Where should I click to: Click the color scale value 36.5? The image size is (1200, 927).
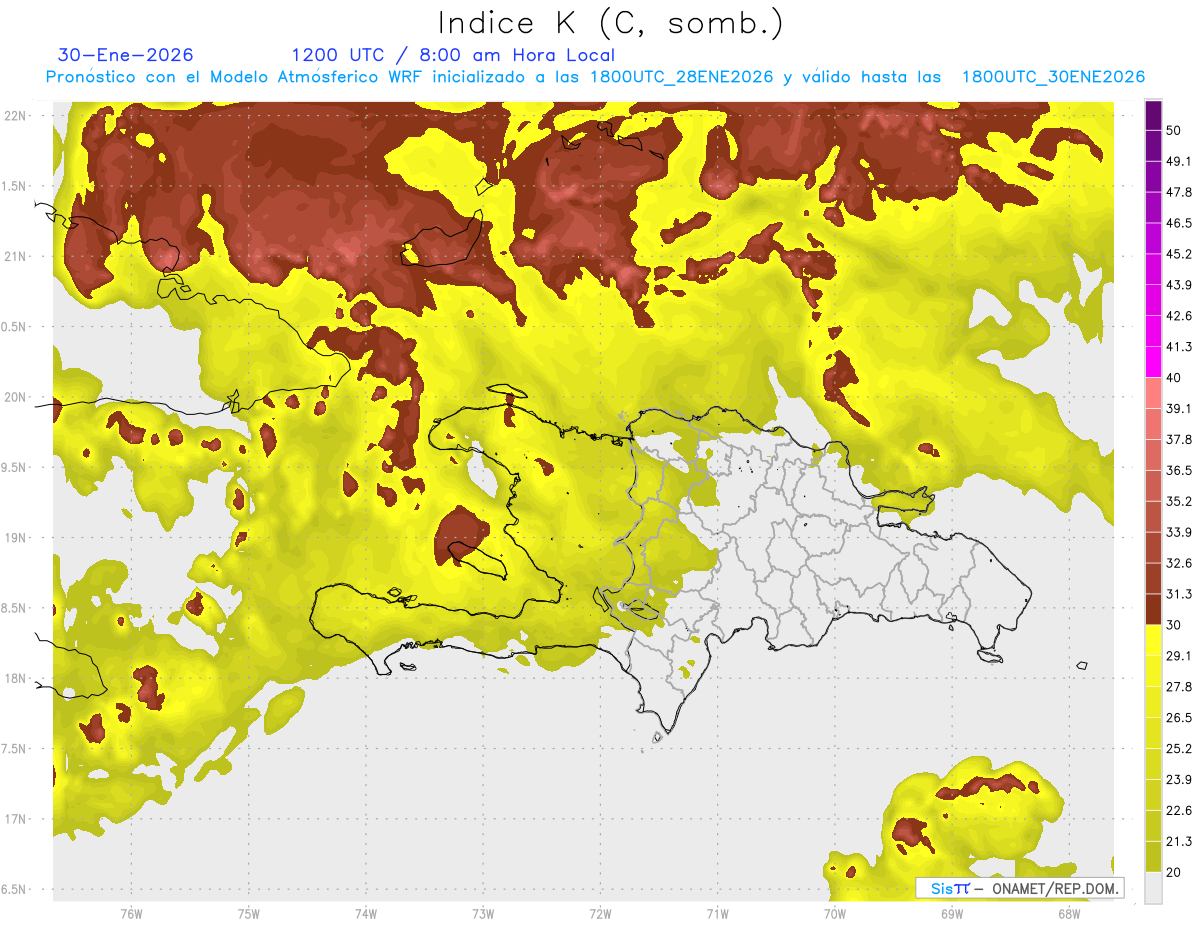point(1179,470)
